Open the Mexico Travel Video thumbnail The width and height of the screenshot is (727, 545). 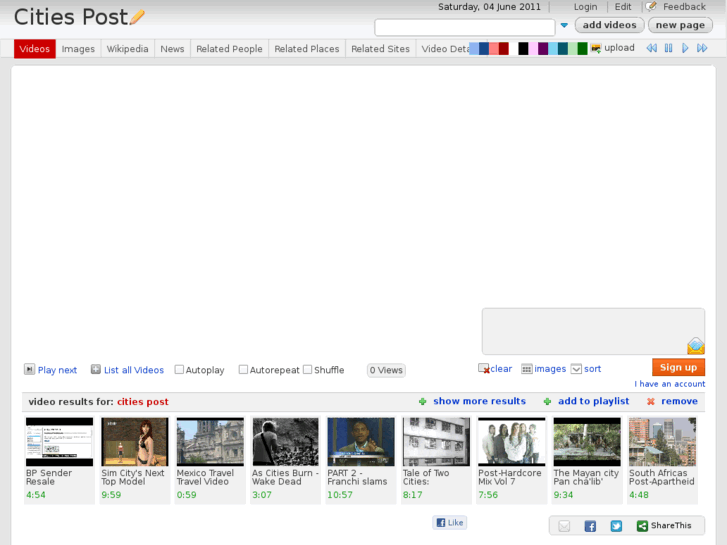(210, 442)
